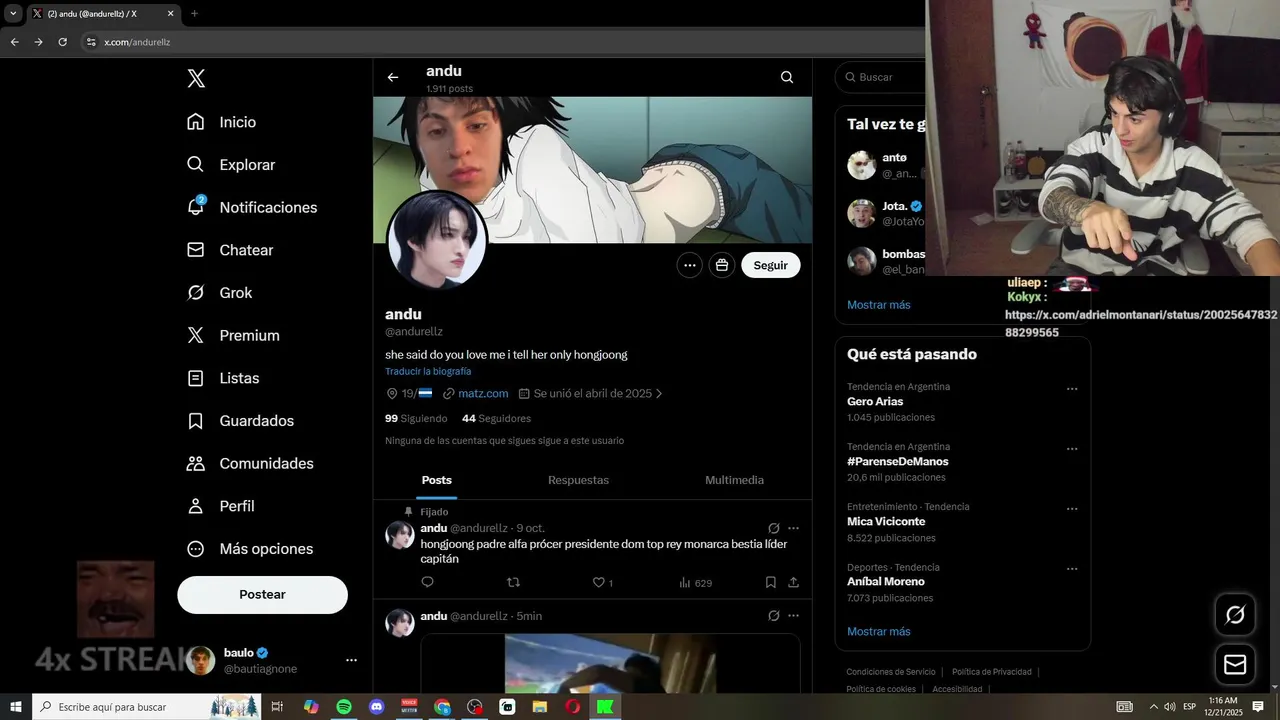The height and width of the screenshot is (720, 1280).
Task: View 44 Seguidores list
Action: [x=496, y=418]
